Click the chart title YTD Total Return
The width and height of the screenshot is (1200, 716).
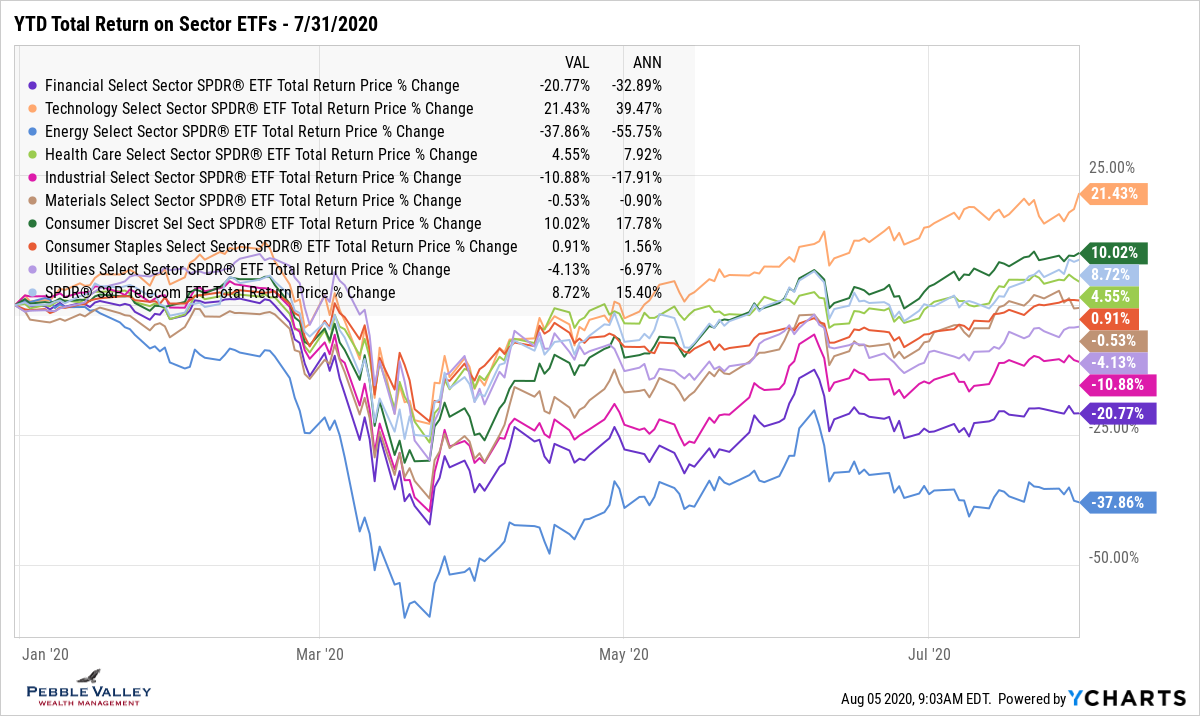(196, 23)
